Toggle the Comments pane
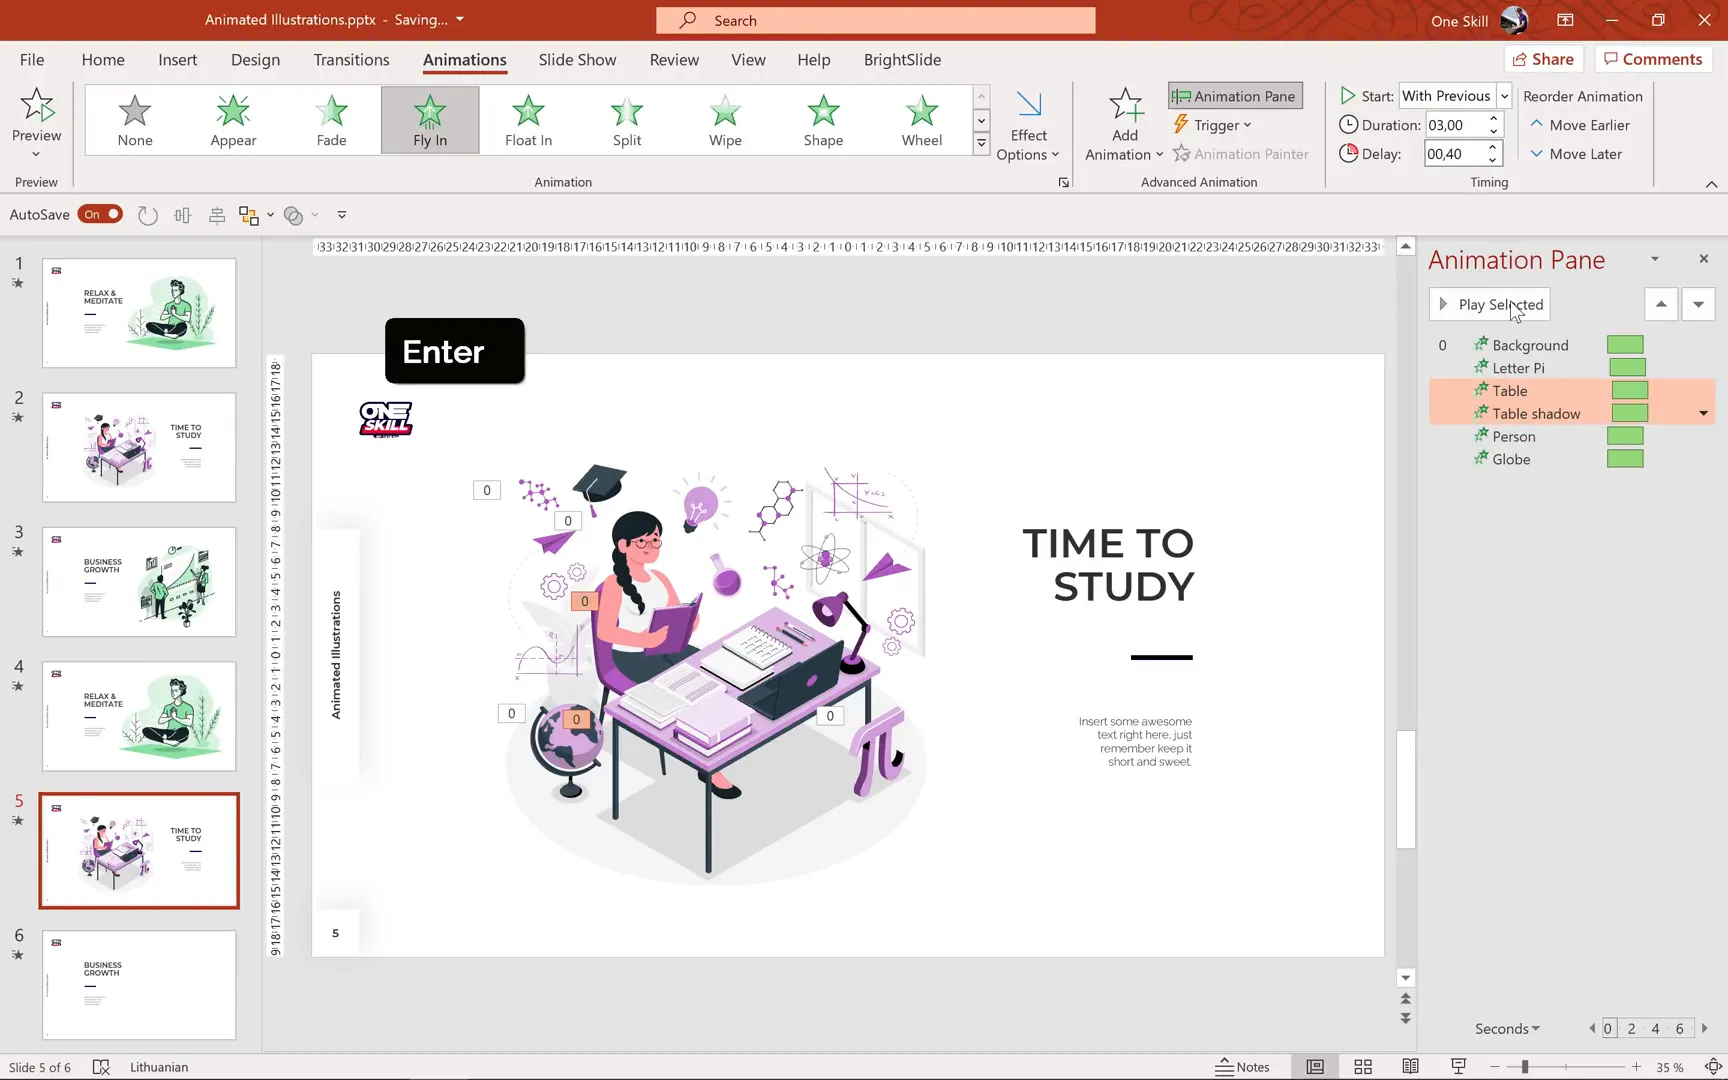The height and width of the screenshot is (1080, 1728). click(1652, 59)
